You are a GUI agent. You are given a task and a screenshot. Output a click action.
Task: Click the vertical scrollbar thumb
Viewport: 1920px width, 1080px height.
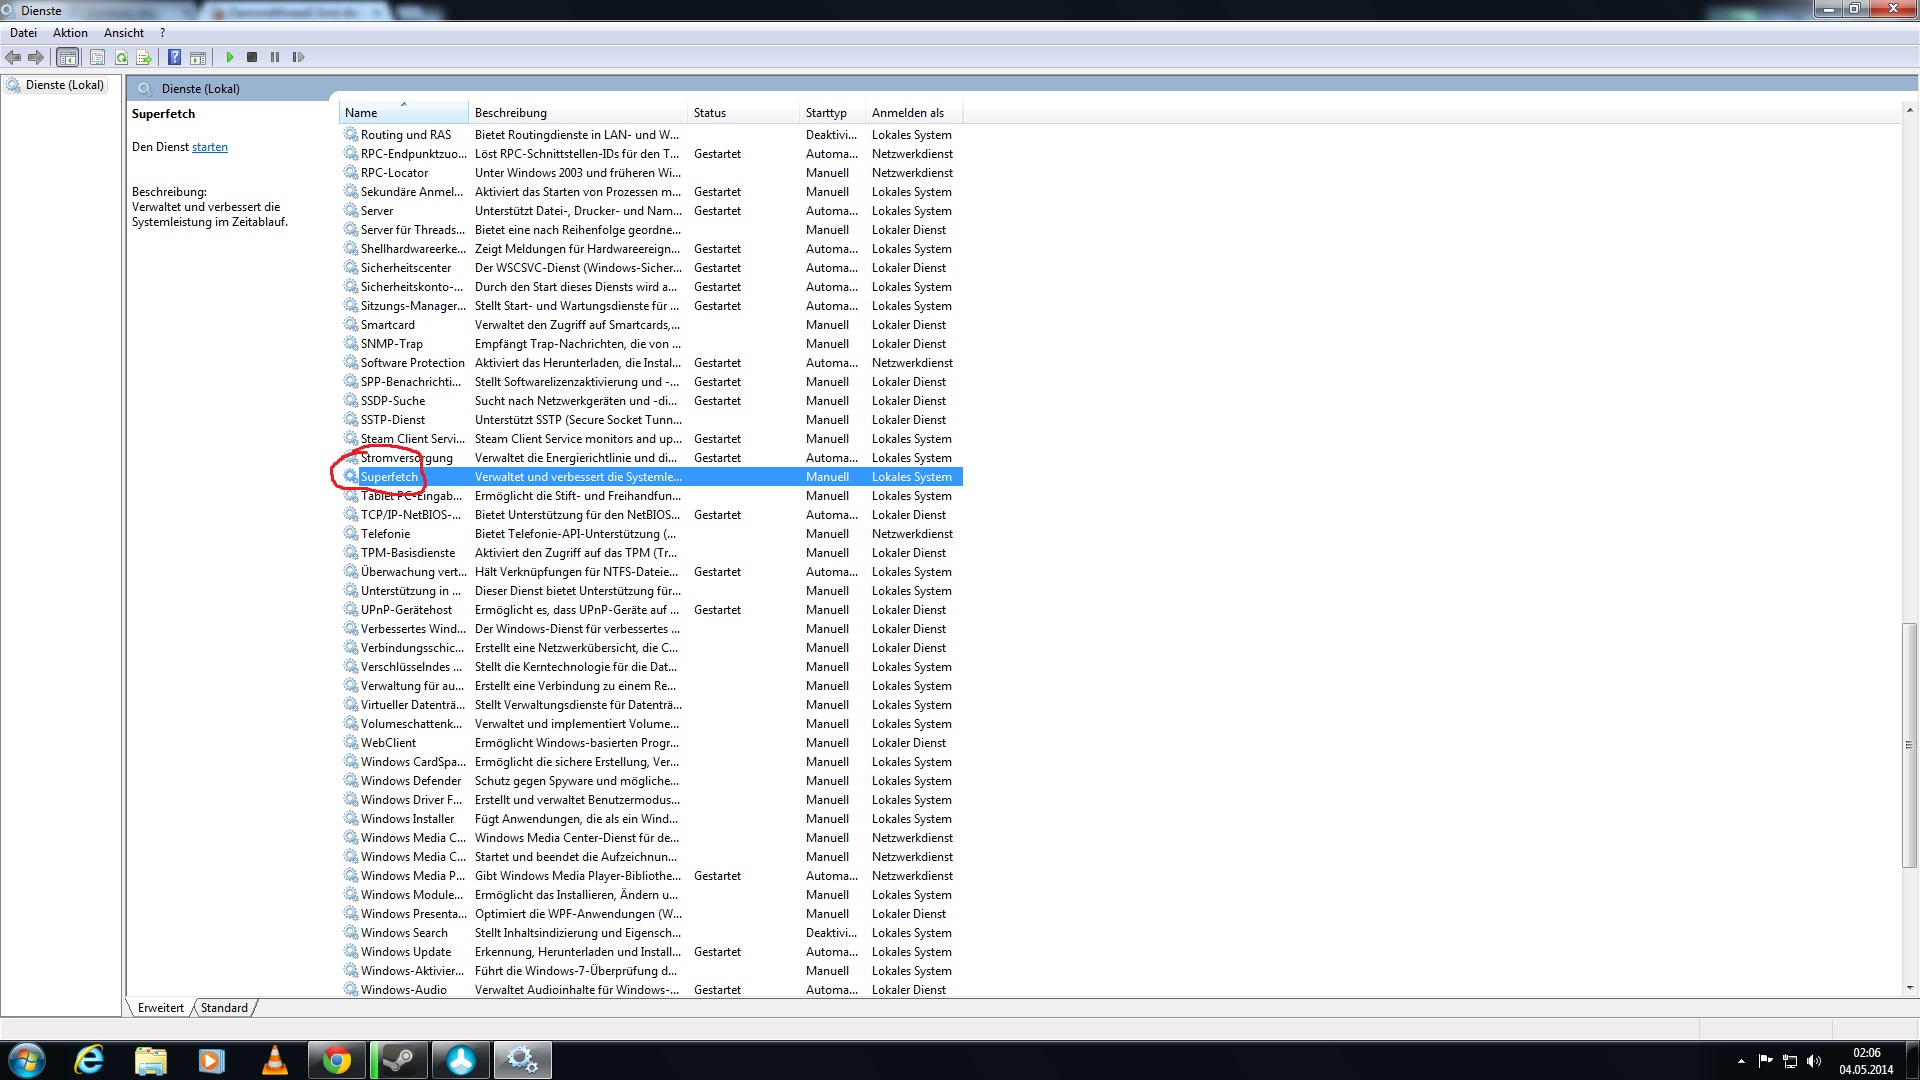[1909, 745]
